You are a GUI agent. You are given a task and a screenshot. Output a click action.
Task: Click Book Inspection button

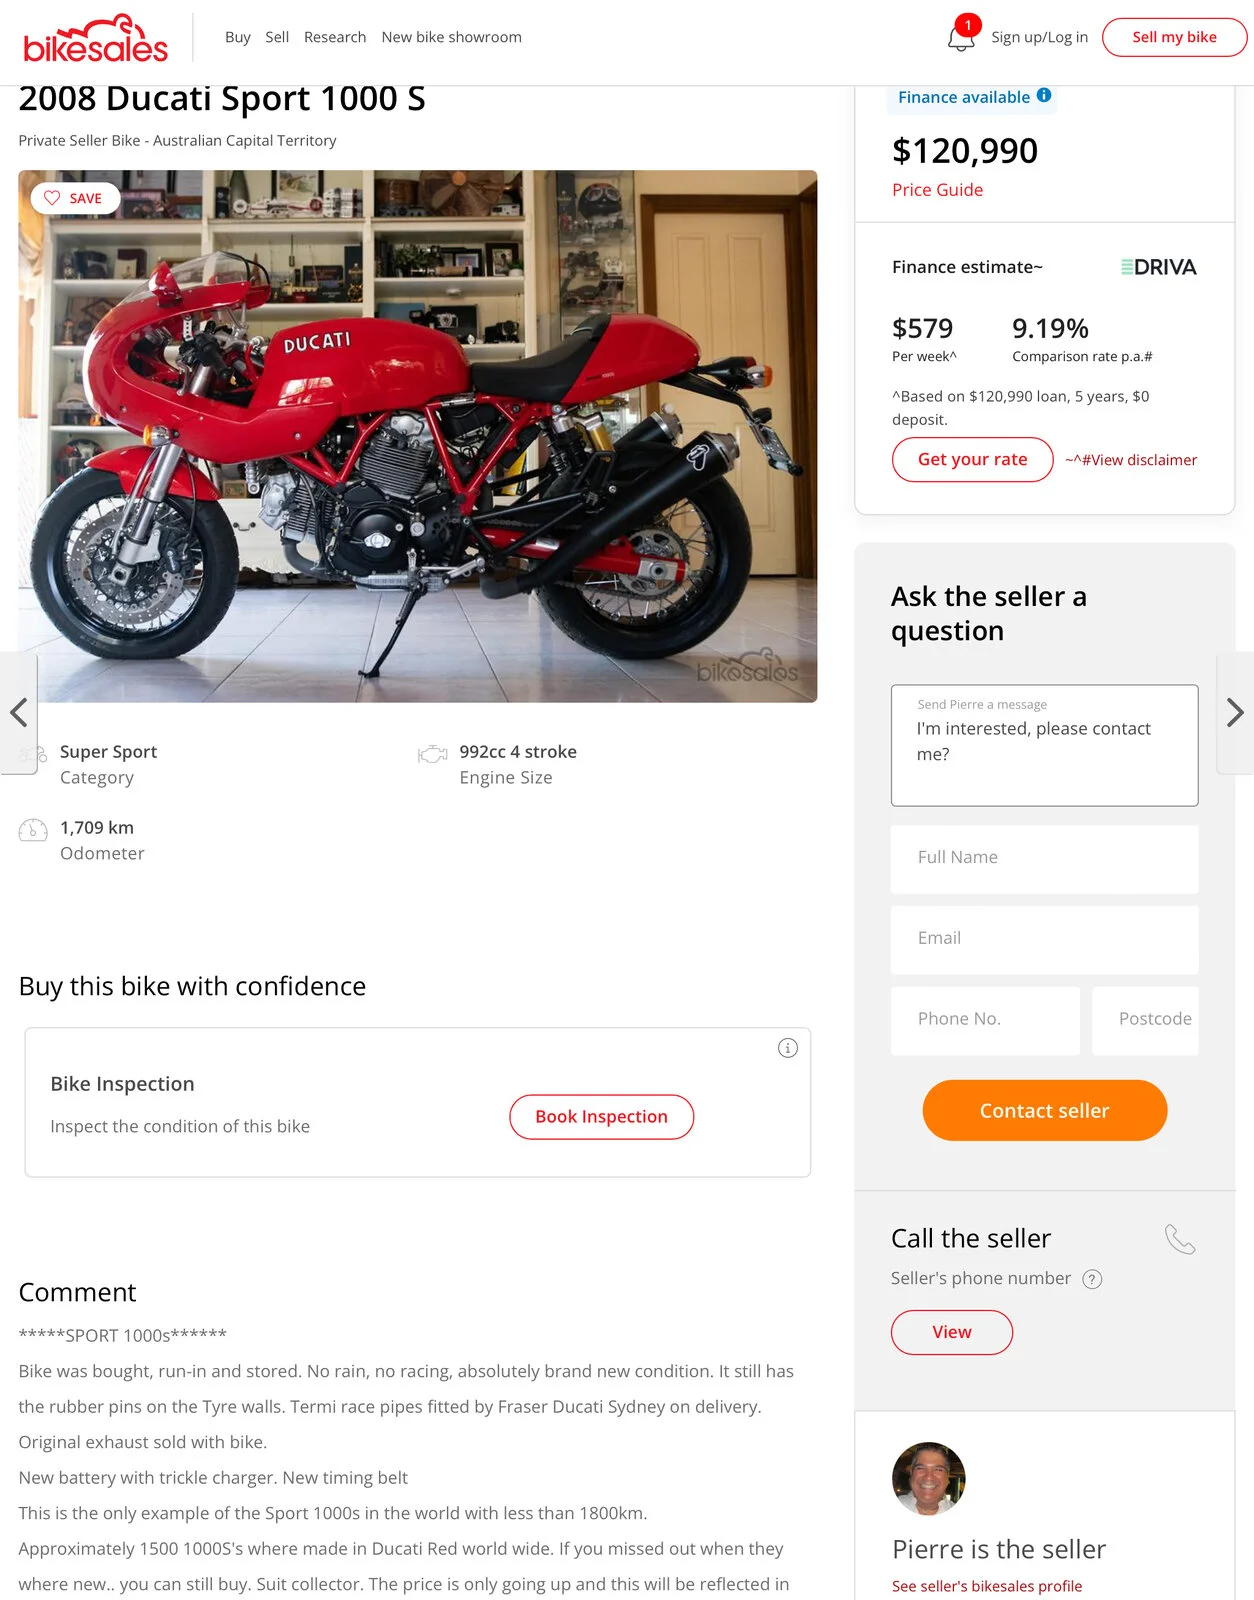[x=601, y=1117]
